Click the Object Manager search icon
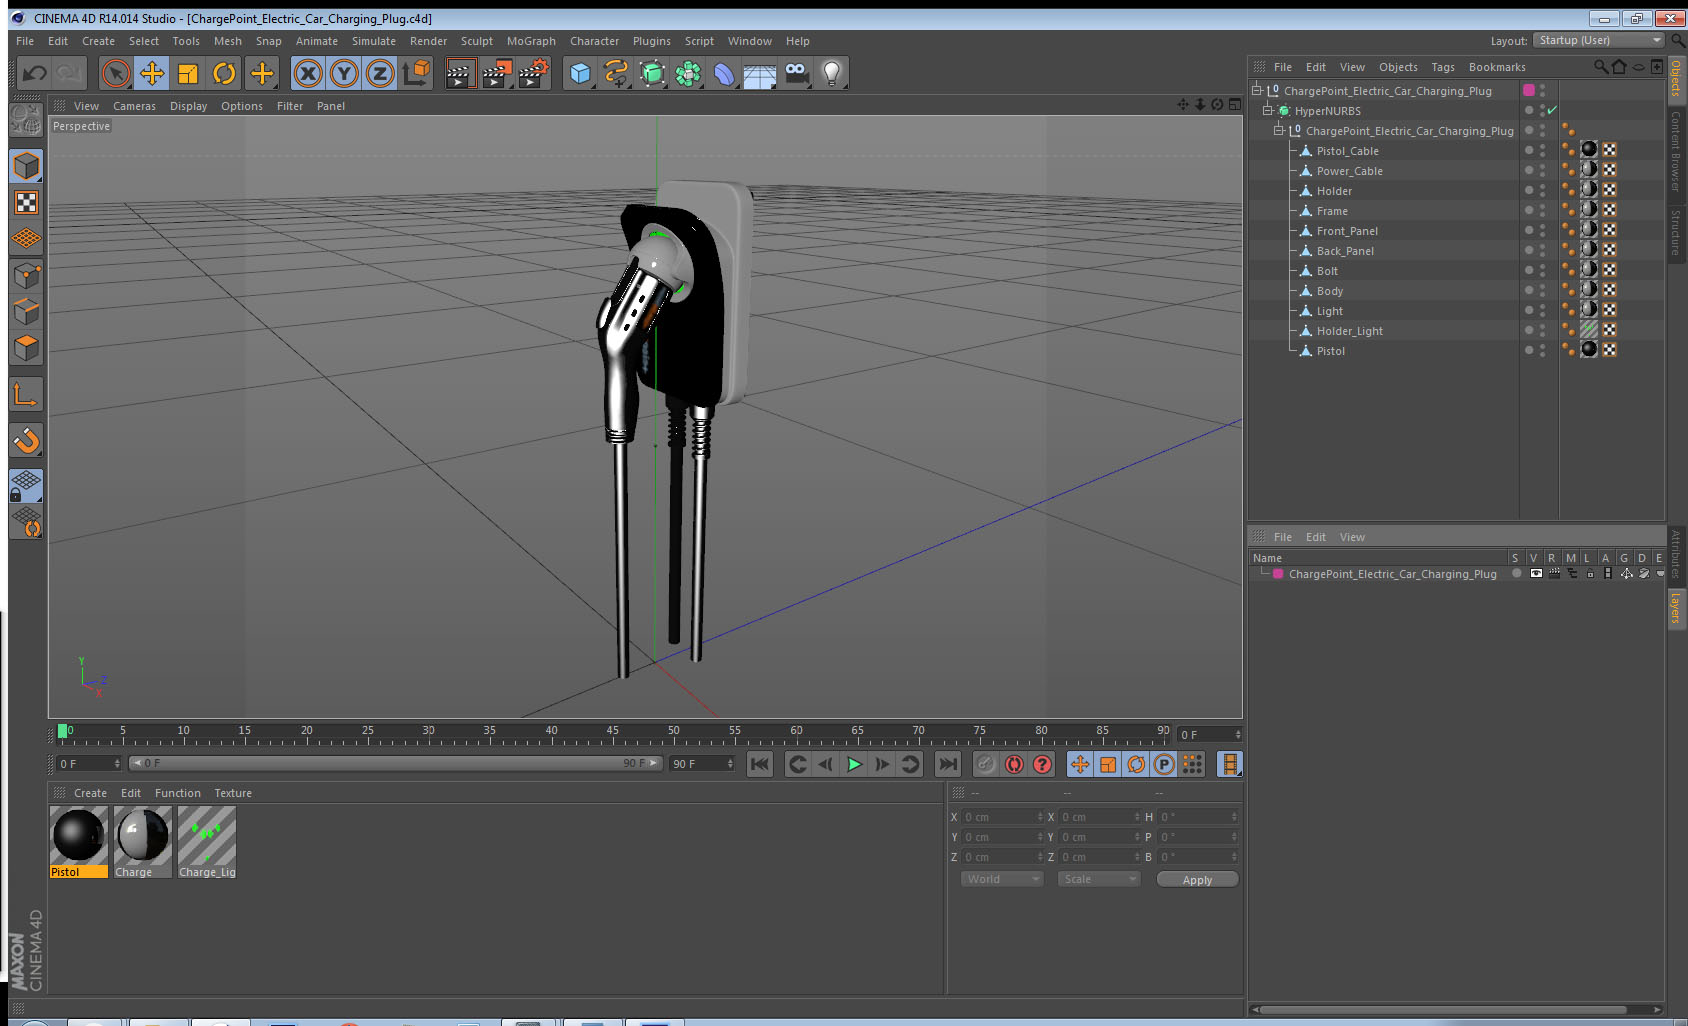Screen dimensions: 1688x1026 click(x=1601, y=67)
